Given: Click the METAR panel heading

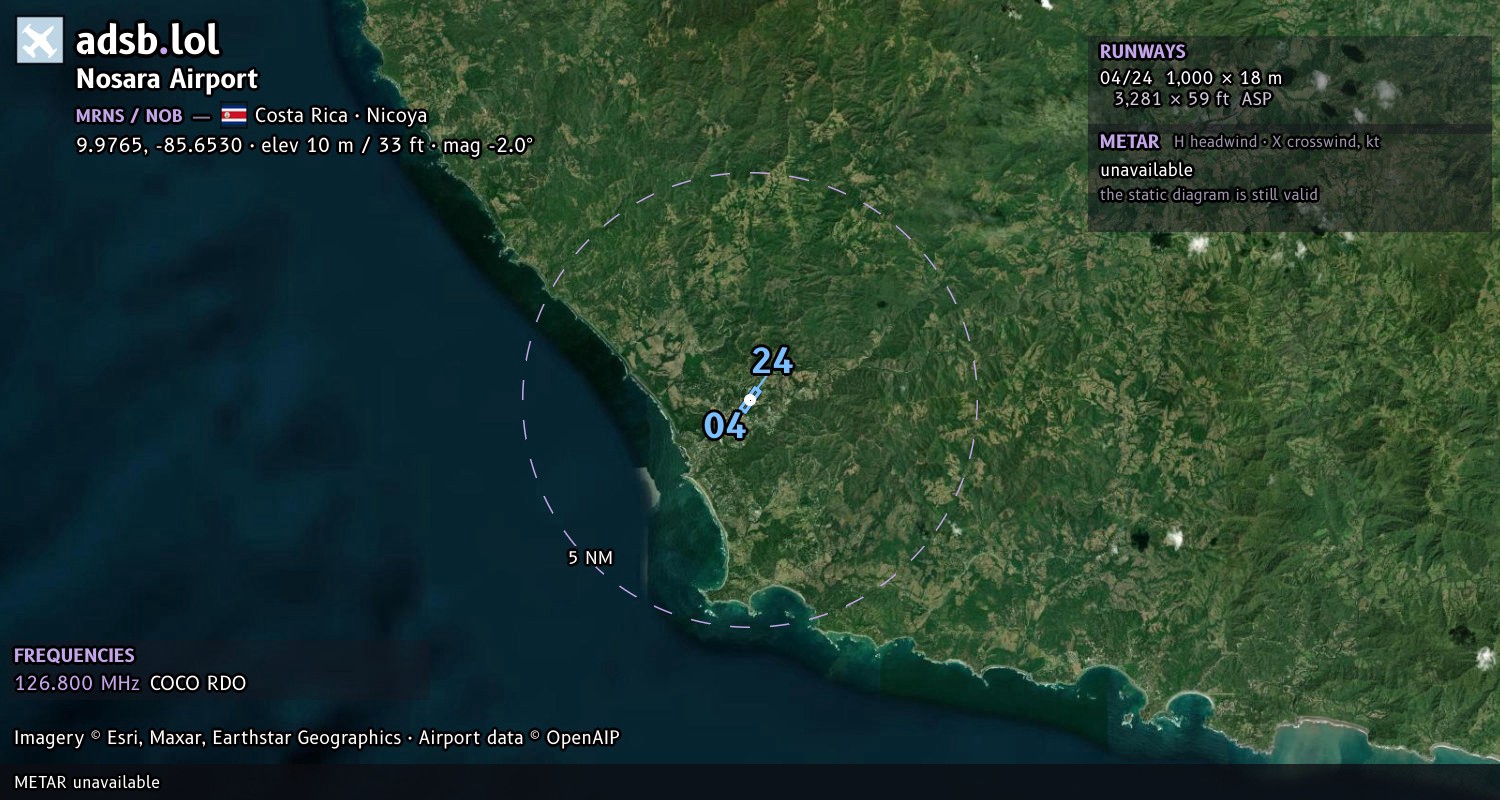Looking at the screenshot, I should click(1129, 142).
